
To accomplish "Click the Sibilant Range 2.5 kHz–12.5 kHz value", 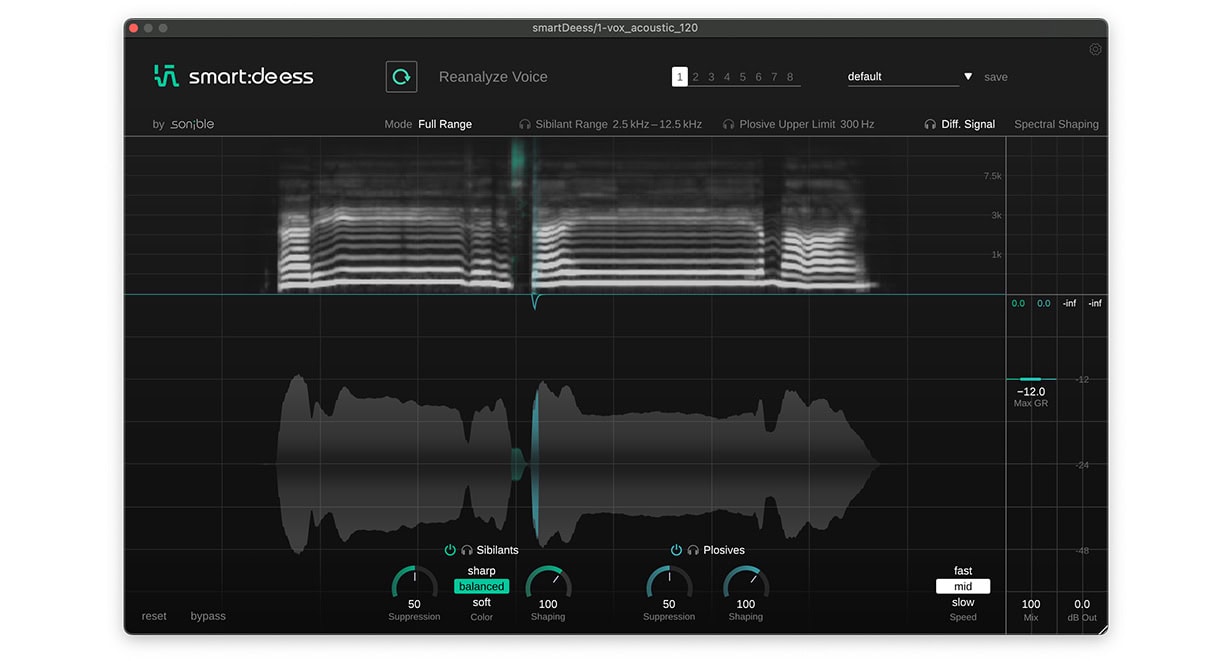I will tap(657, 124).
